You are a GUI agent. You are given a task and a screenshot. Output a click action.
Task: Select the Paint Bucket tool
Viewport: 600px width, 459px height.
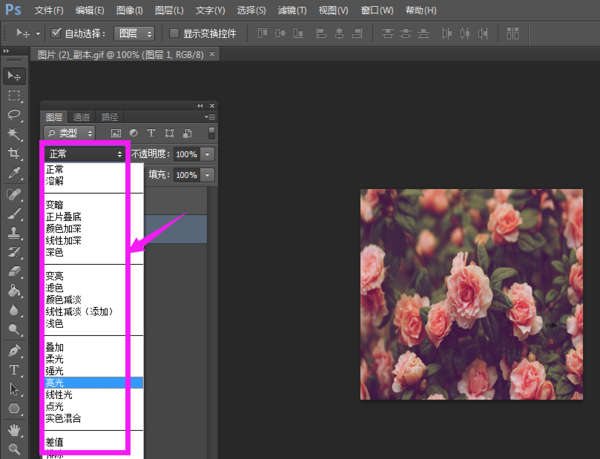[14, 291]
